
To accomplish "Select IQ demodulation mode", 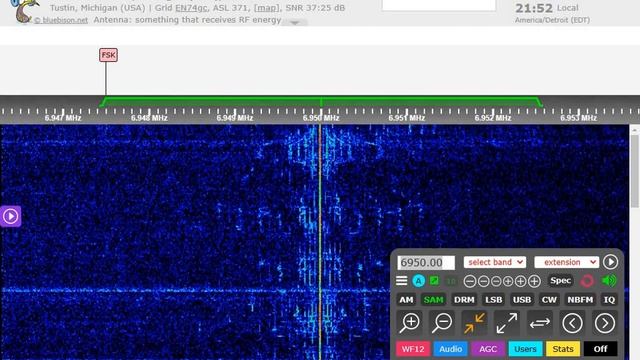I will coord(609,300).
